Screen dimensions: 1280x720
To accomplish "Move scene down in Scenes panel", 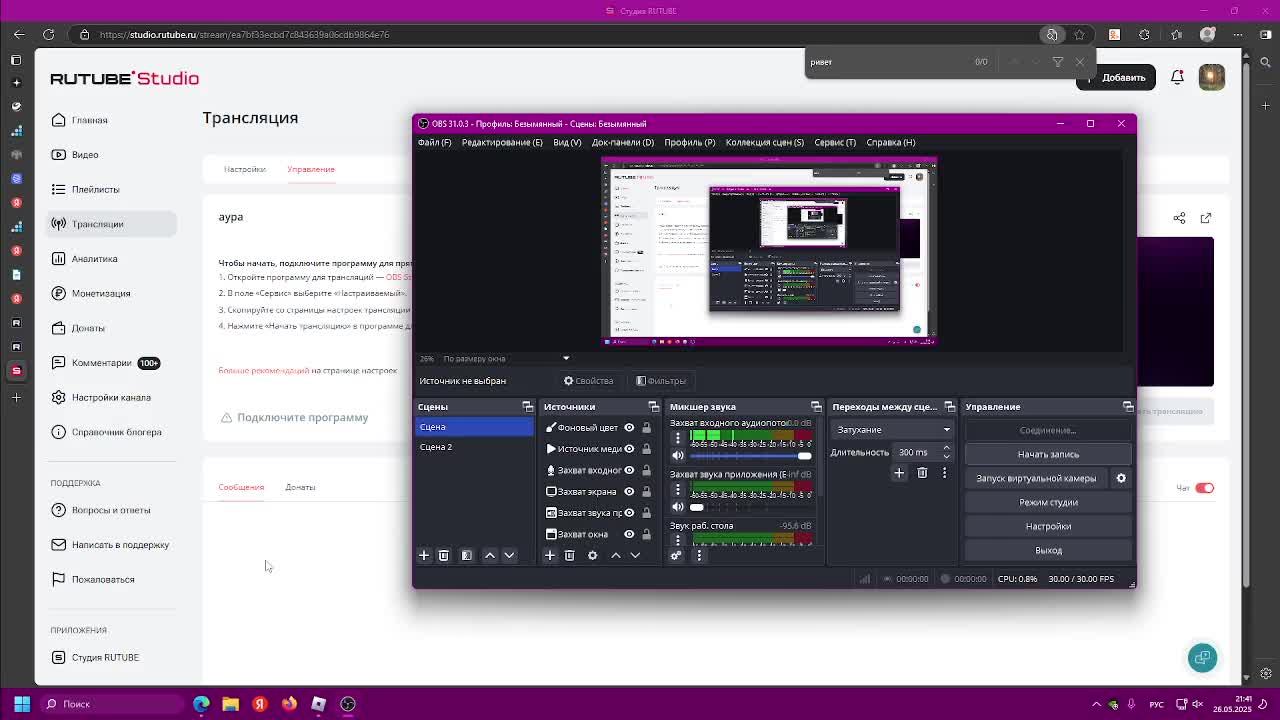I will [x=509, y=555].
